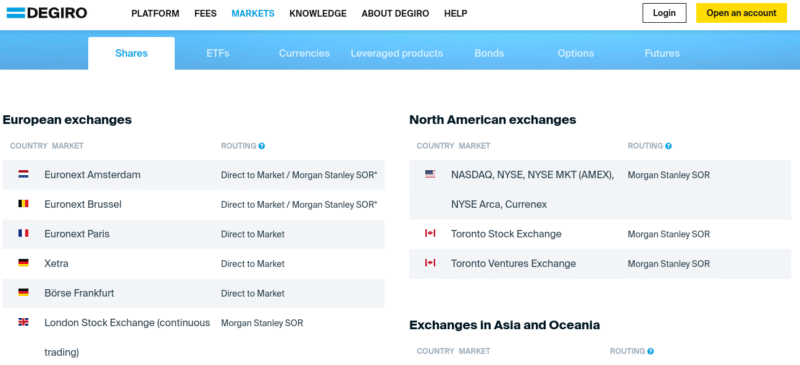The width and height of the screenshot is (800, 365).
Task: Click the Xetra market name
Action: (56, 263)
